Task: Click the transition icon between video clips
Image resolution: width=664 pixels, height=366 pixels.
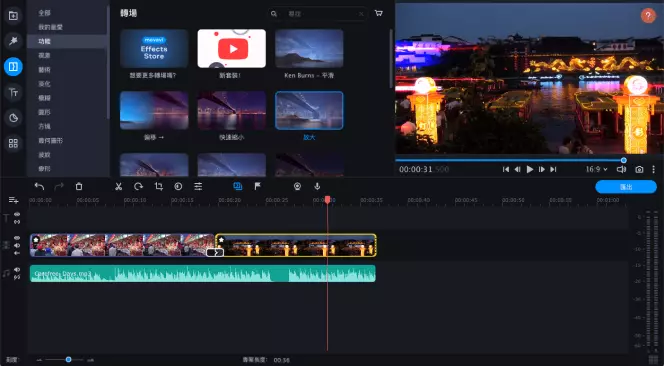Action: pyautogui.click(x=215, y=252)
